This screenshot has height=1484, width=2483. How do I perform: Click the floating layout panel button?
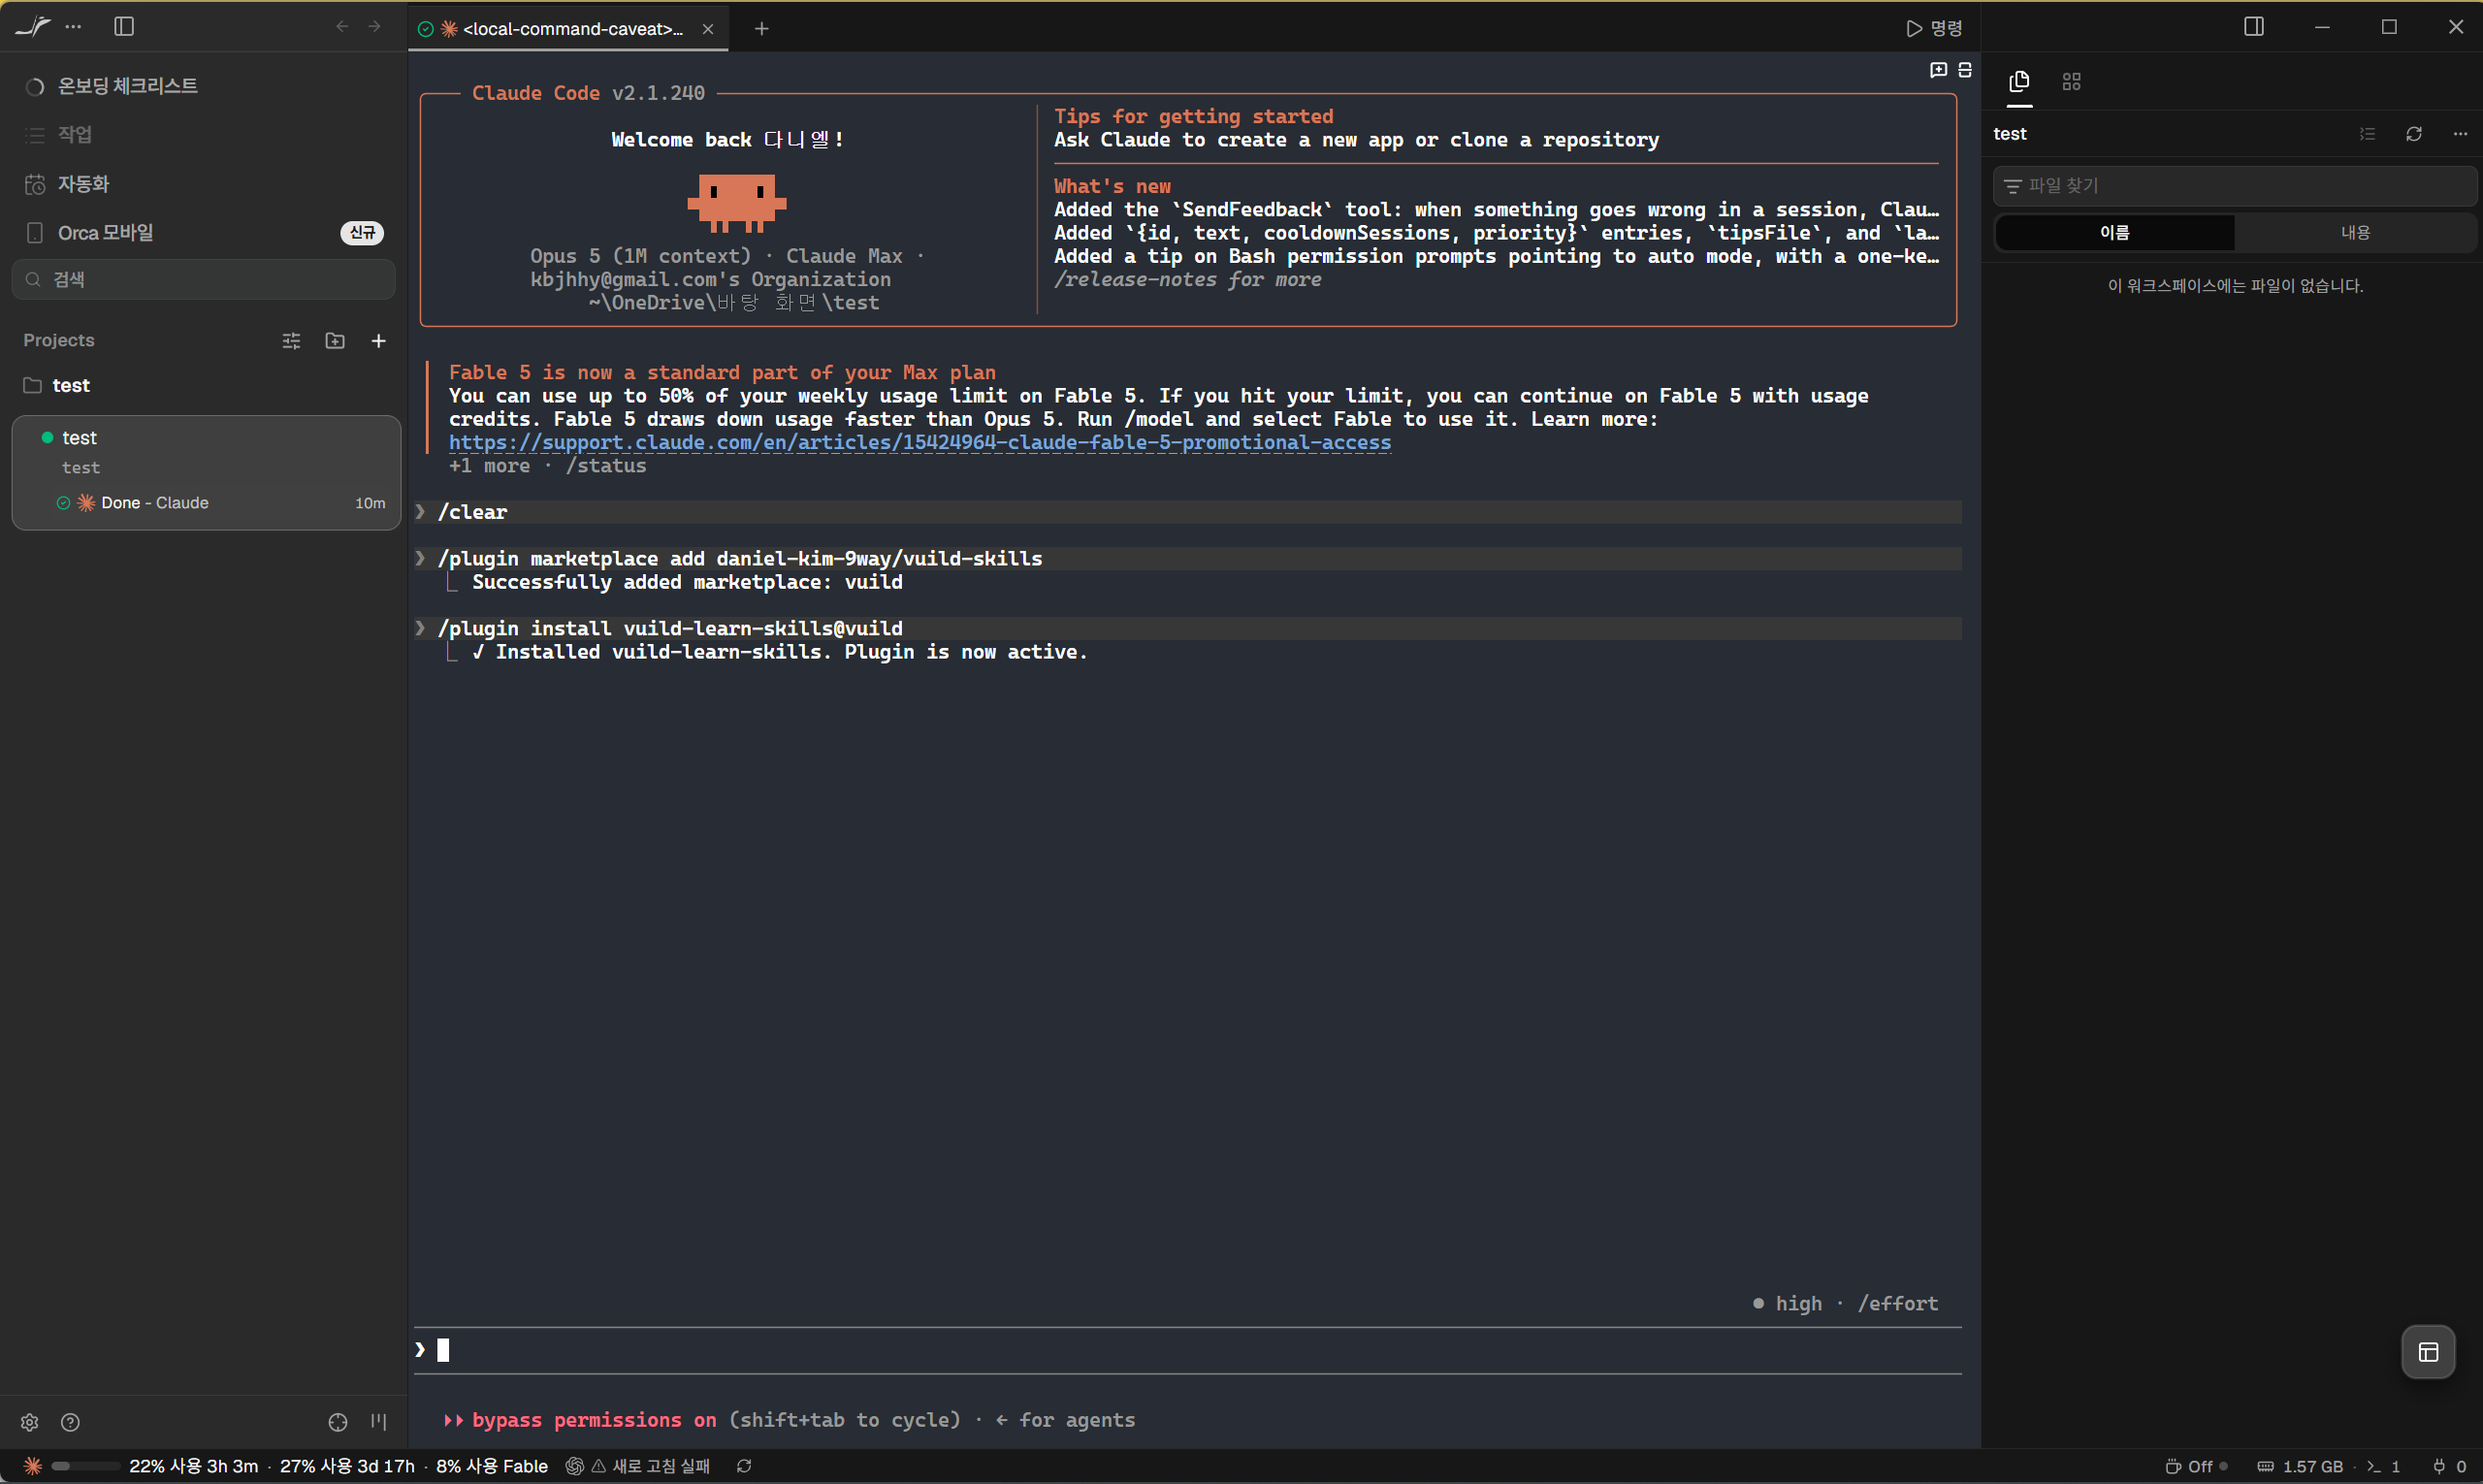[x=2428, y=1353]
